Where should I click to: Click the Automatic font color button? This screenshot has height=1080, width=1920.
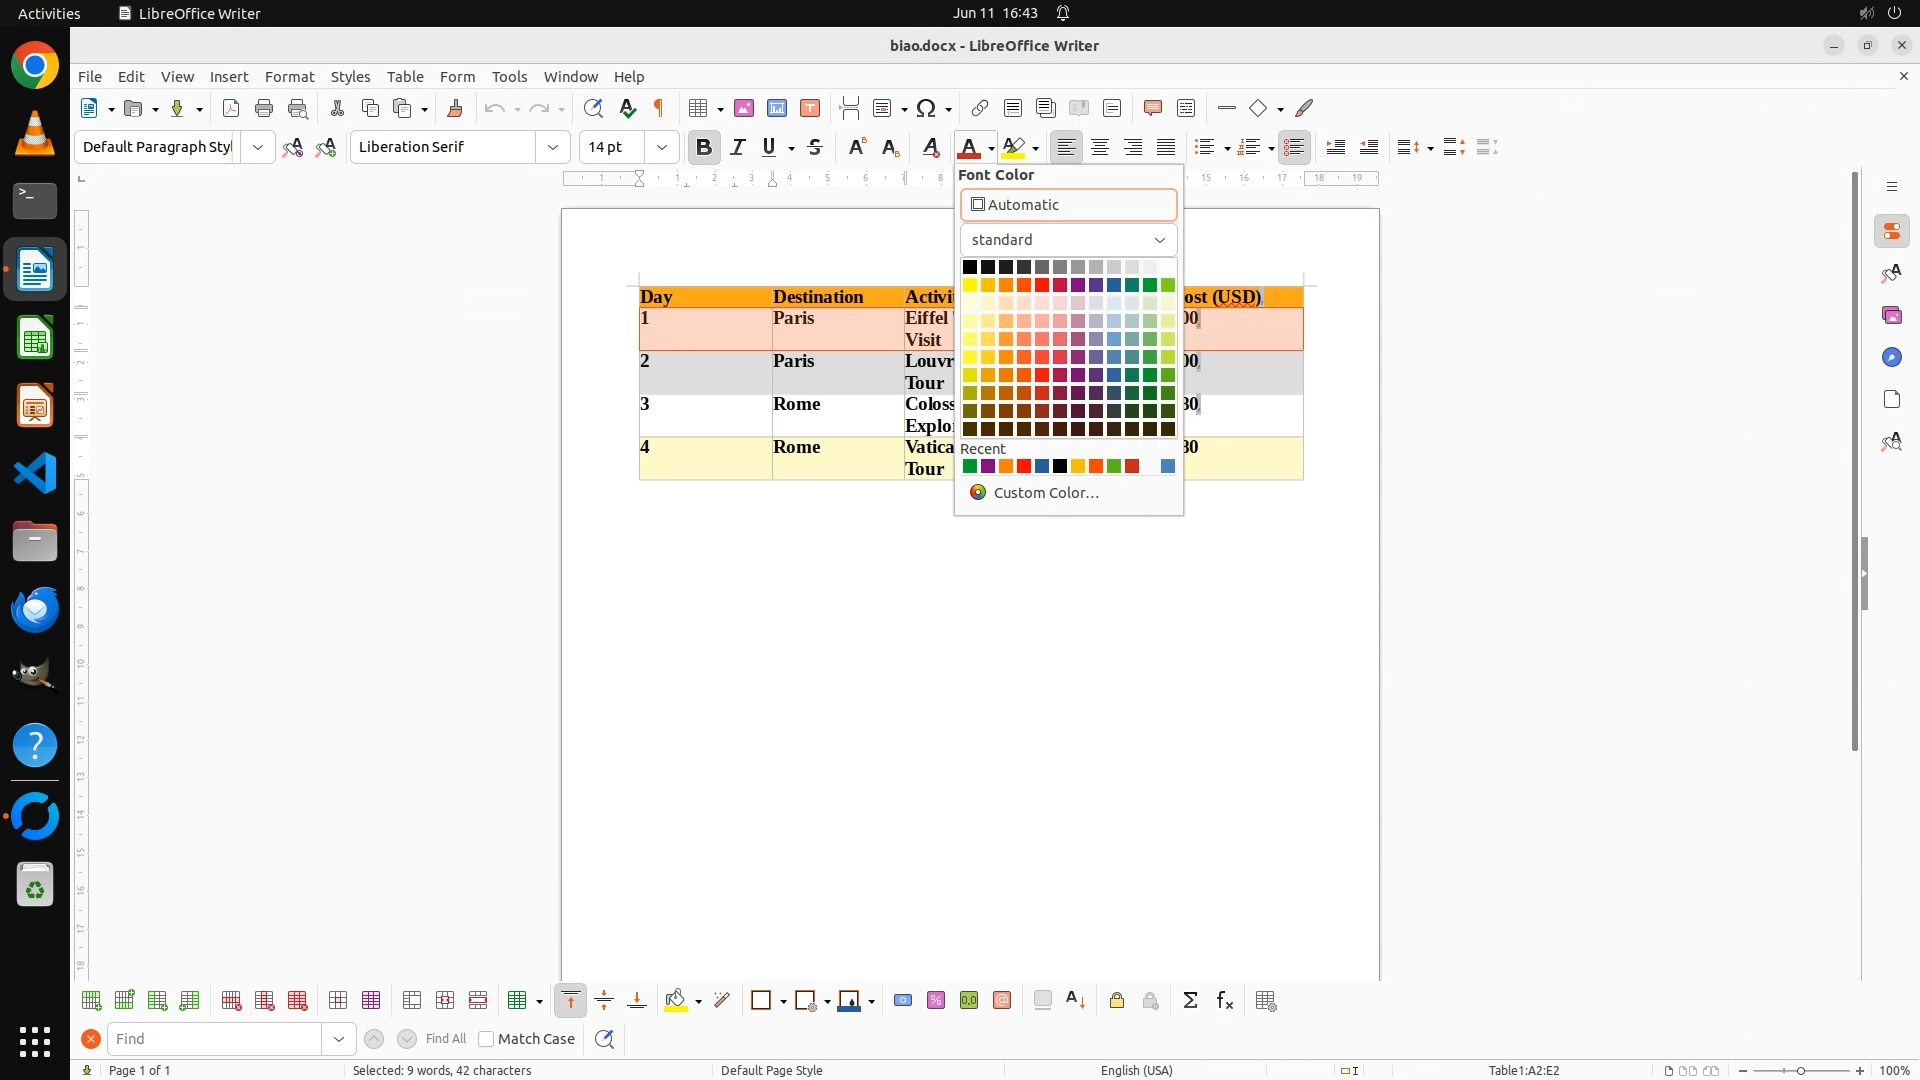pyautogui.click(x=1068, y=204)
